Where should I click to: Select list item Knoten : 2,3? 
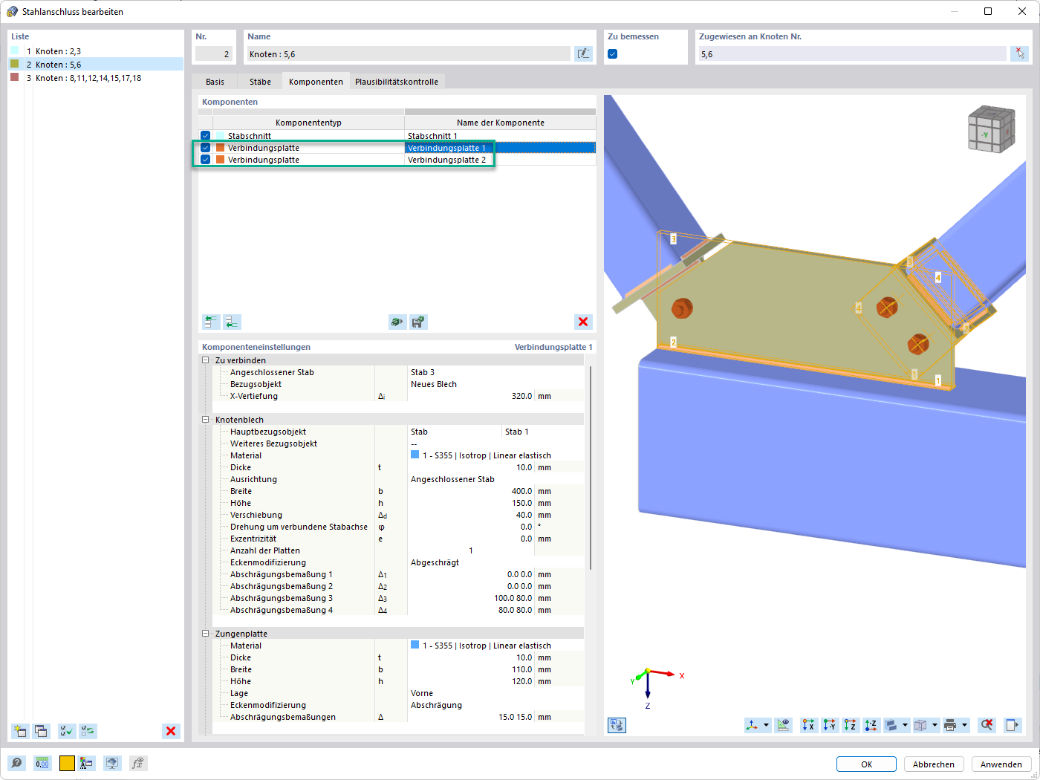96,51
